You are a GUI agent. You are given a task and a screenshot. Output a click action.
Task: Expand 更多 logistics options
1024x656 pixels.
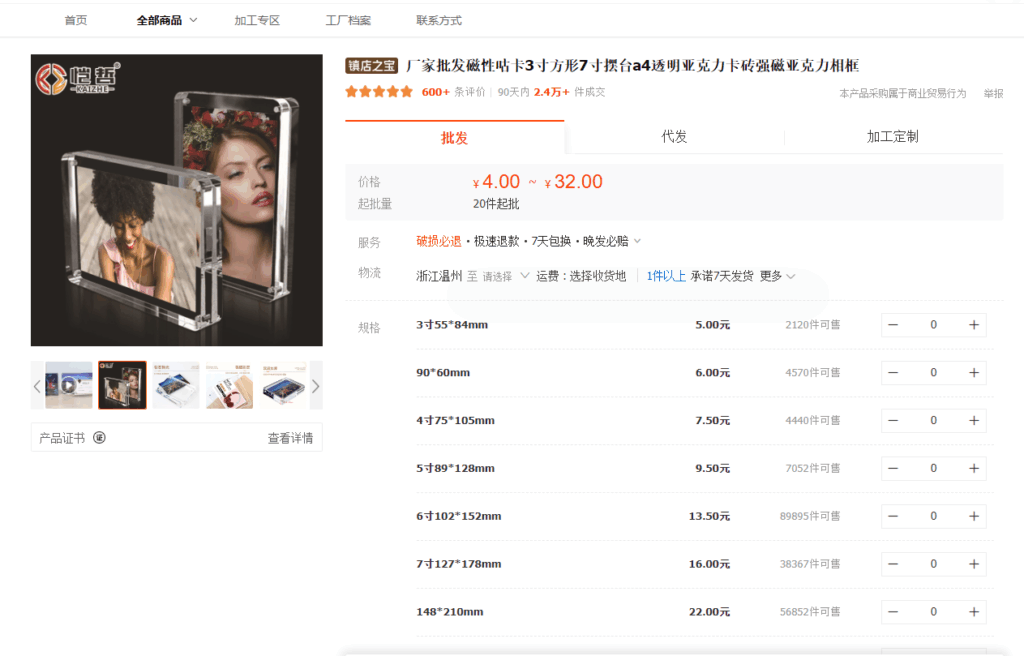pyautogui.click(x=777, y=276)
